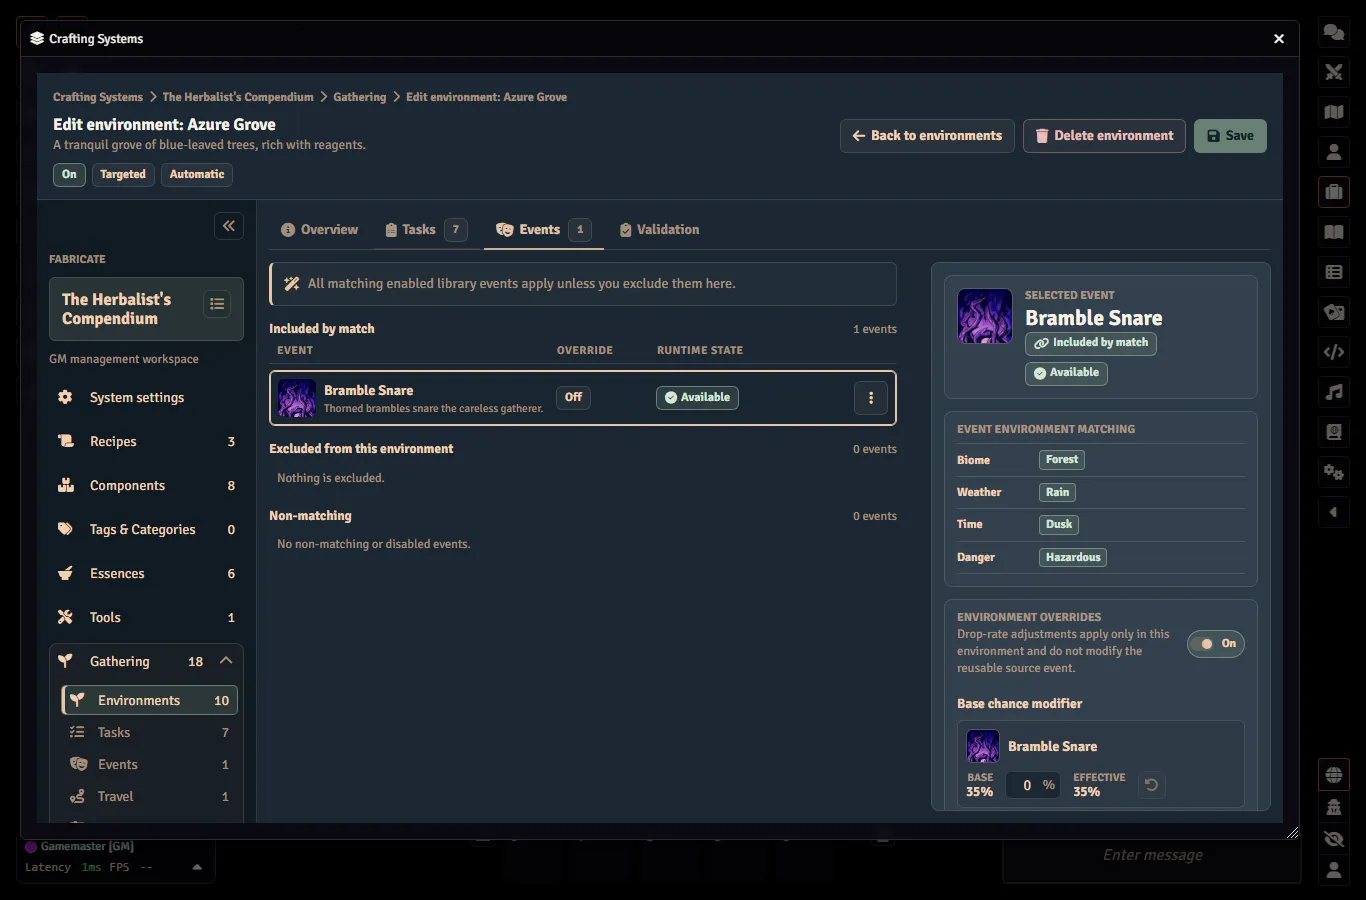Click the Available runtime state badge
The width and height of the screenshot is (1366, 900).
(x=697, y=397)
